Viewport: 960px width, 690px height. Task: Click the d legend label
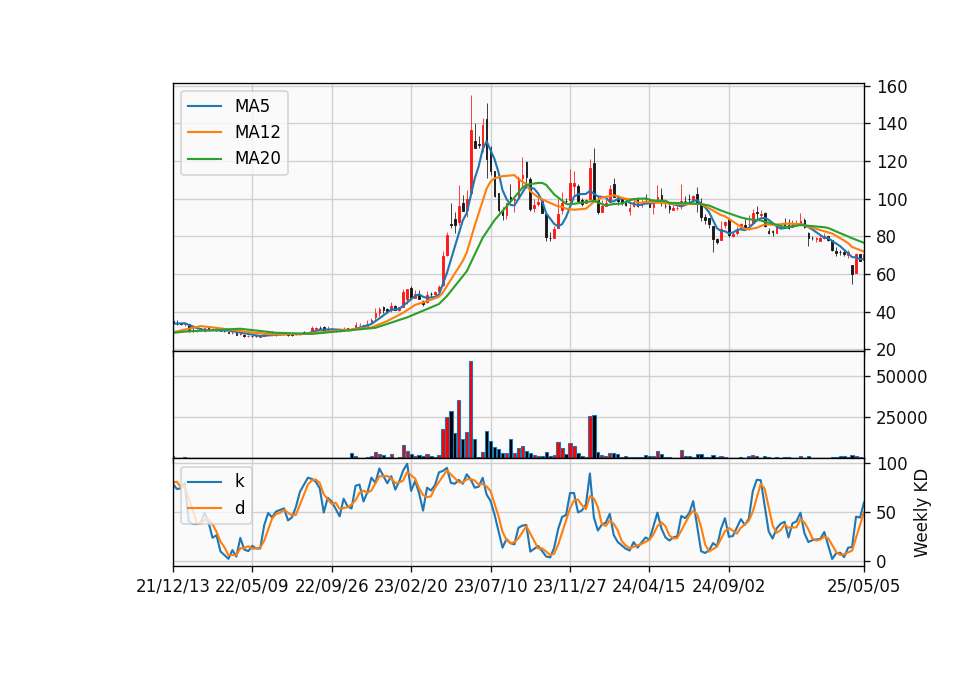point(240,508)
